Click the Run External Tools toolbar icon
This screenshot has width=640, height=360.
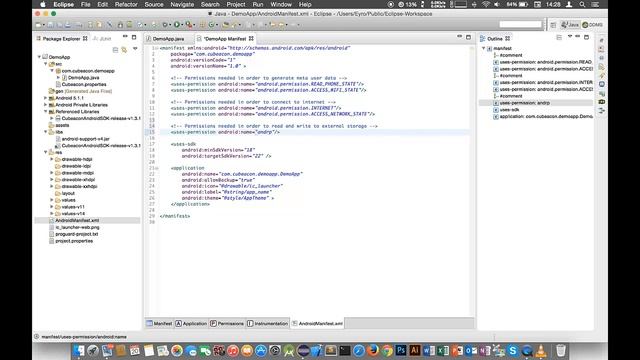click(189, 24)
